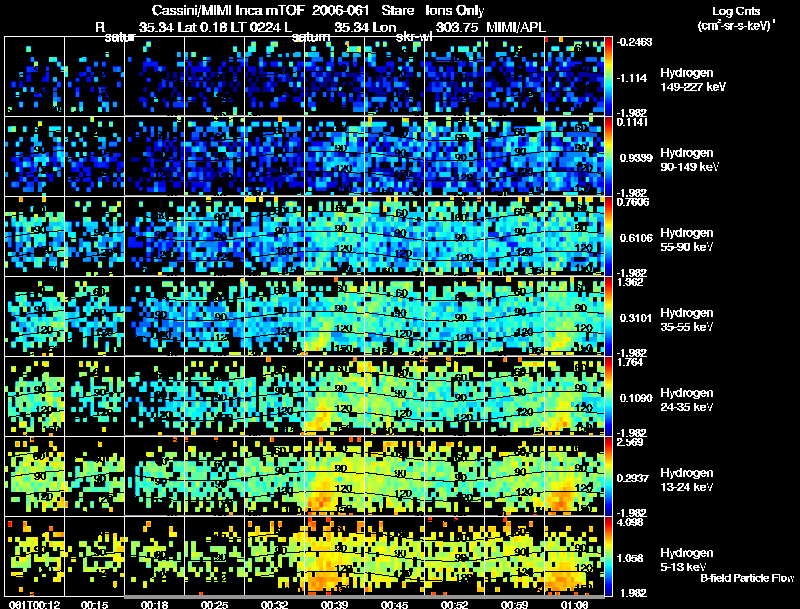Click the Log Cnts units heading
The height and width of the screenshot is (609, 800).
pyautogui.click(x=736, y=18)
